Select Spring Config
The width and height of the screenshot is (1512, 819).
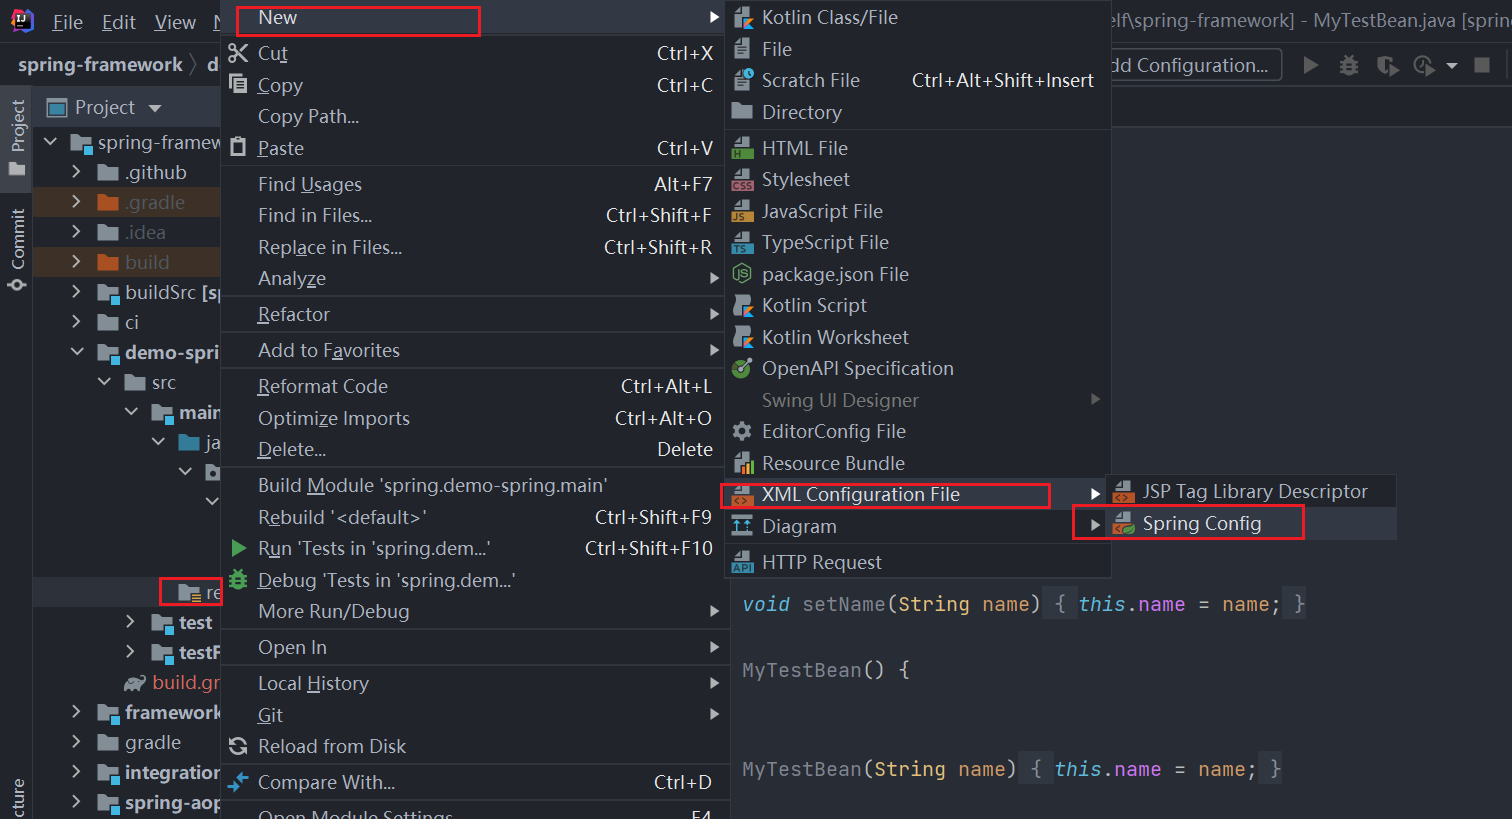click(1251, 523)
